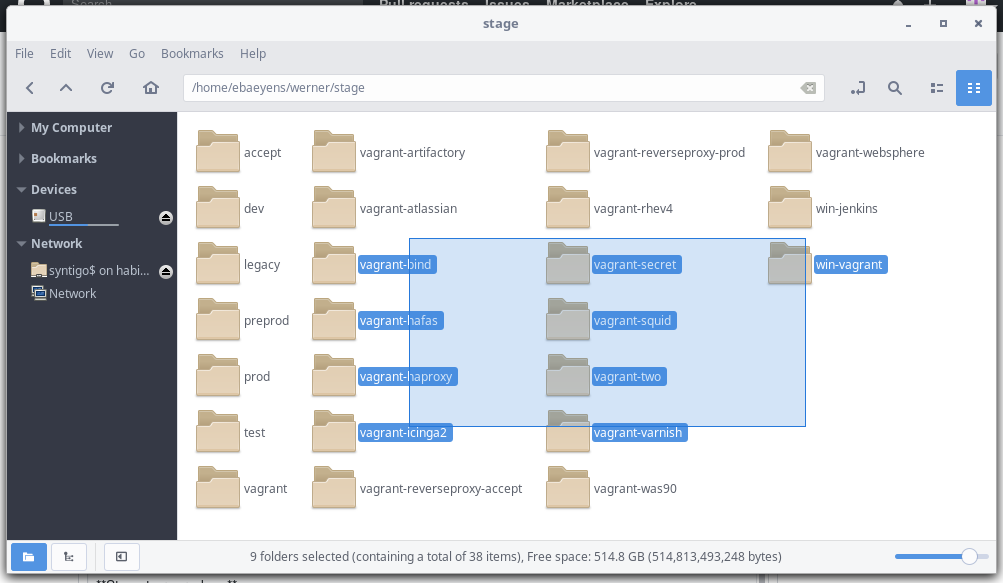
Task: Go up one directory level
Action: point(66,88)
